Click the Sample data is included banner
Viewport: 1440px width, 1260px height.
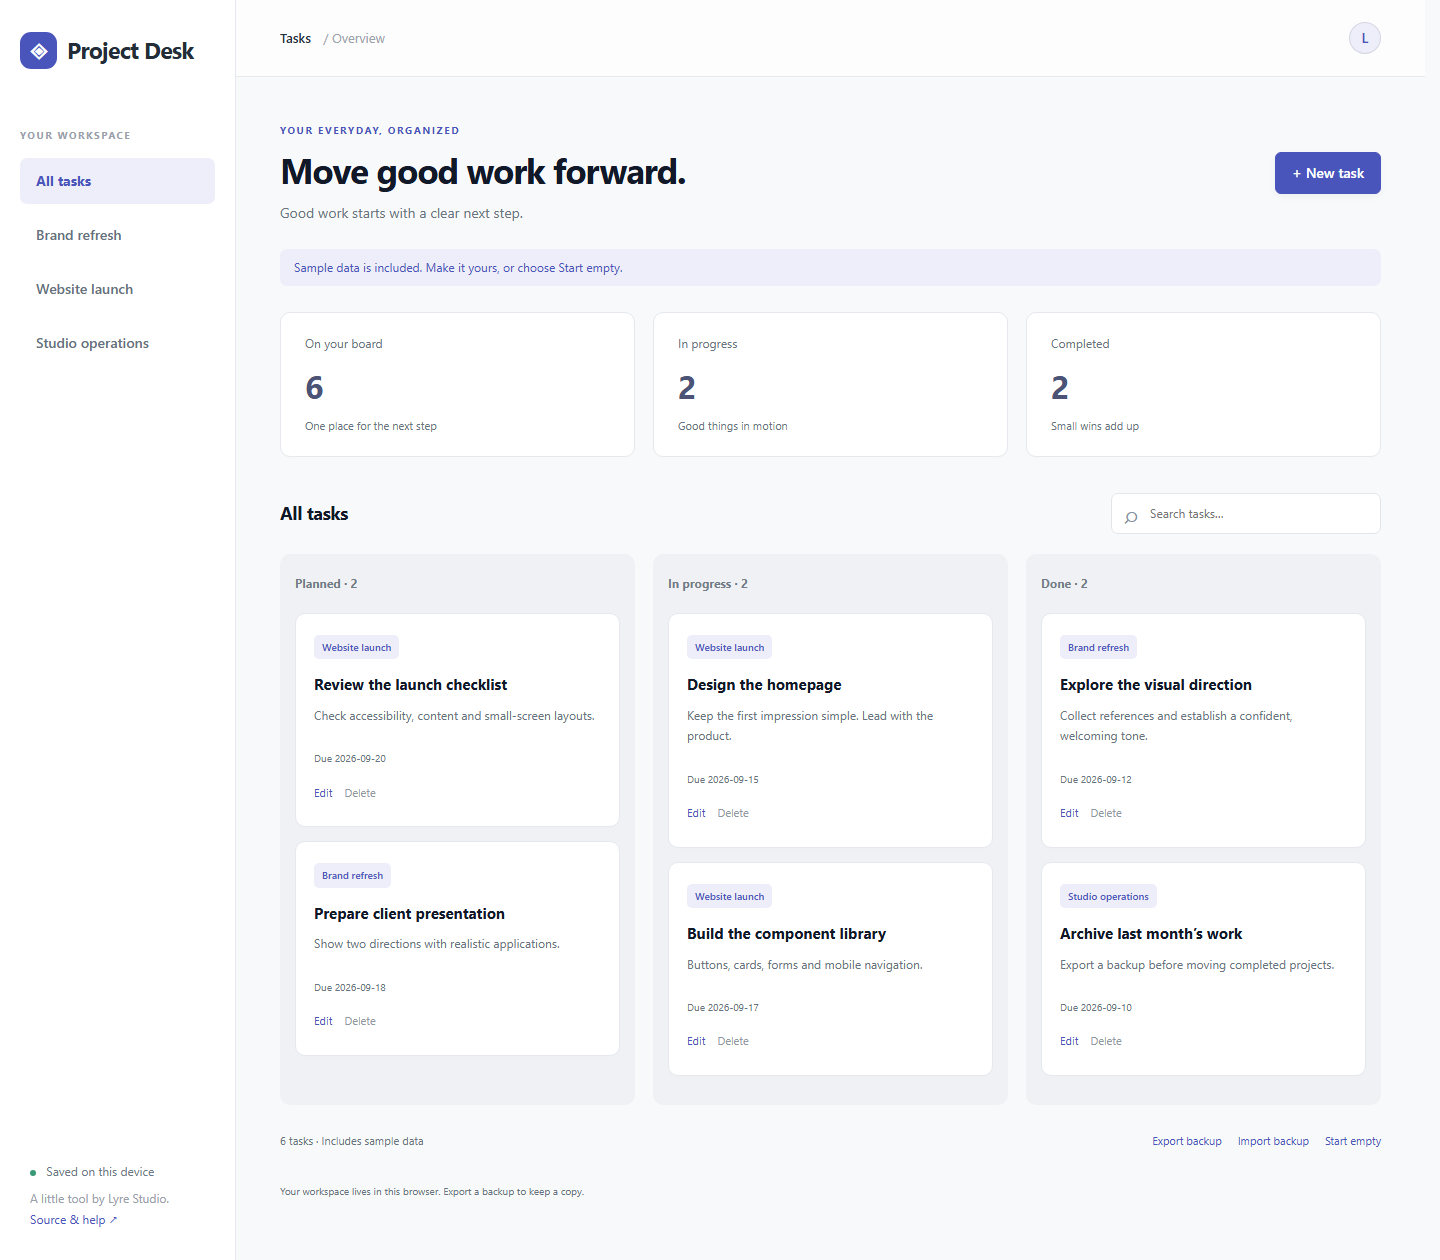click(x=830, y=267)
